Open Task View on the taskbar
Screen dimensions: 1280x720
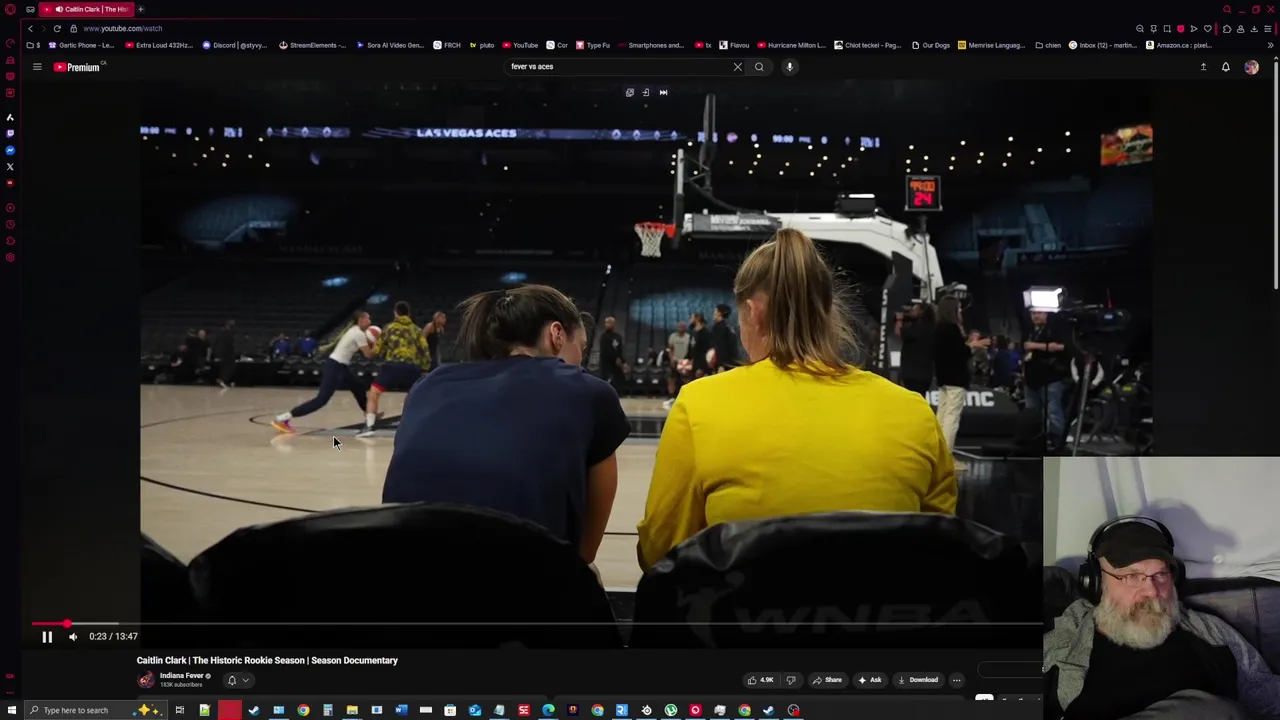(180, 710)
